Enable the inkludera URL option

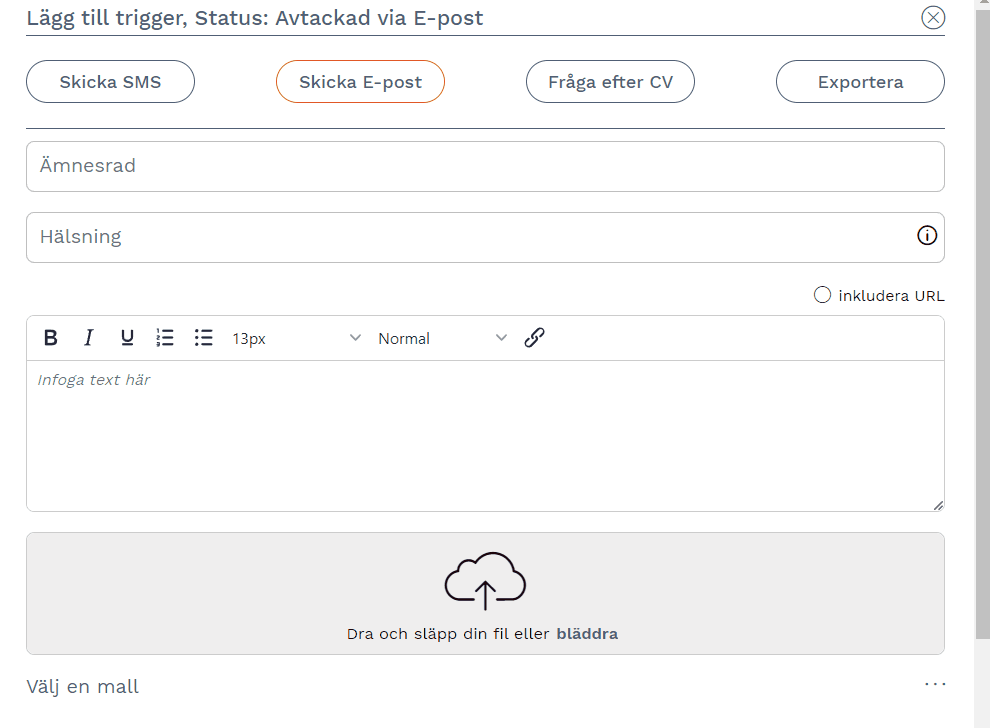(822, 295)
